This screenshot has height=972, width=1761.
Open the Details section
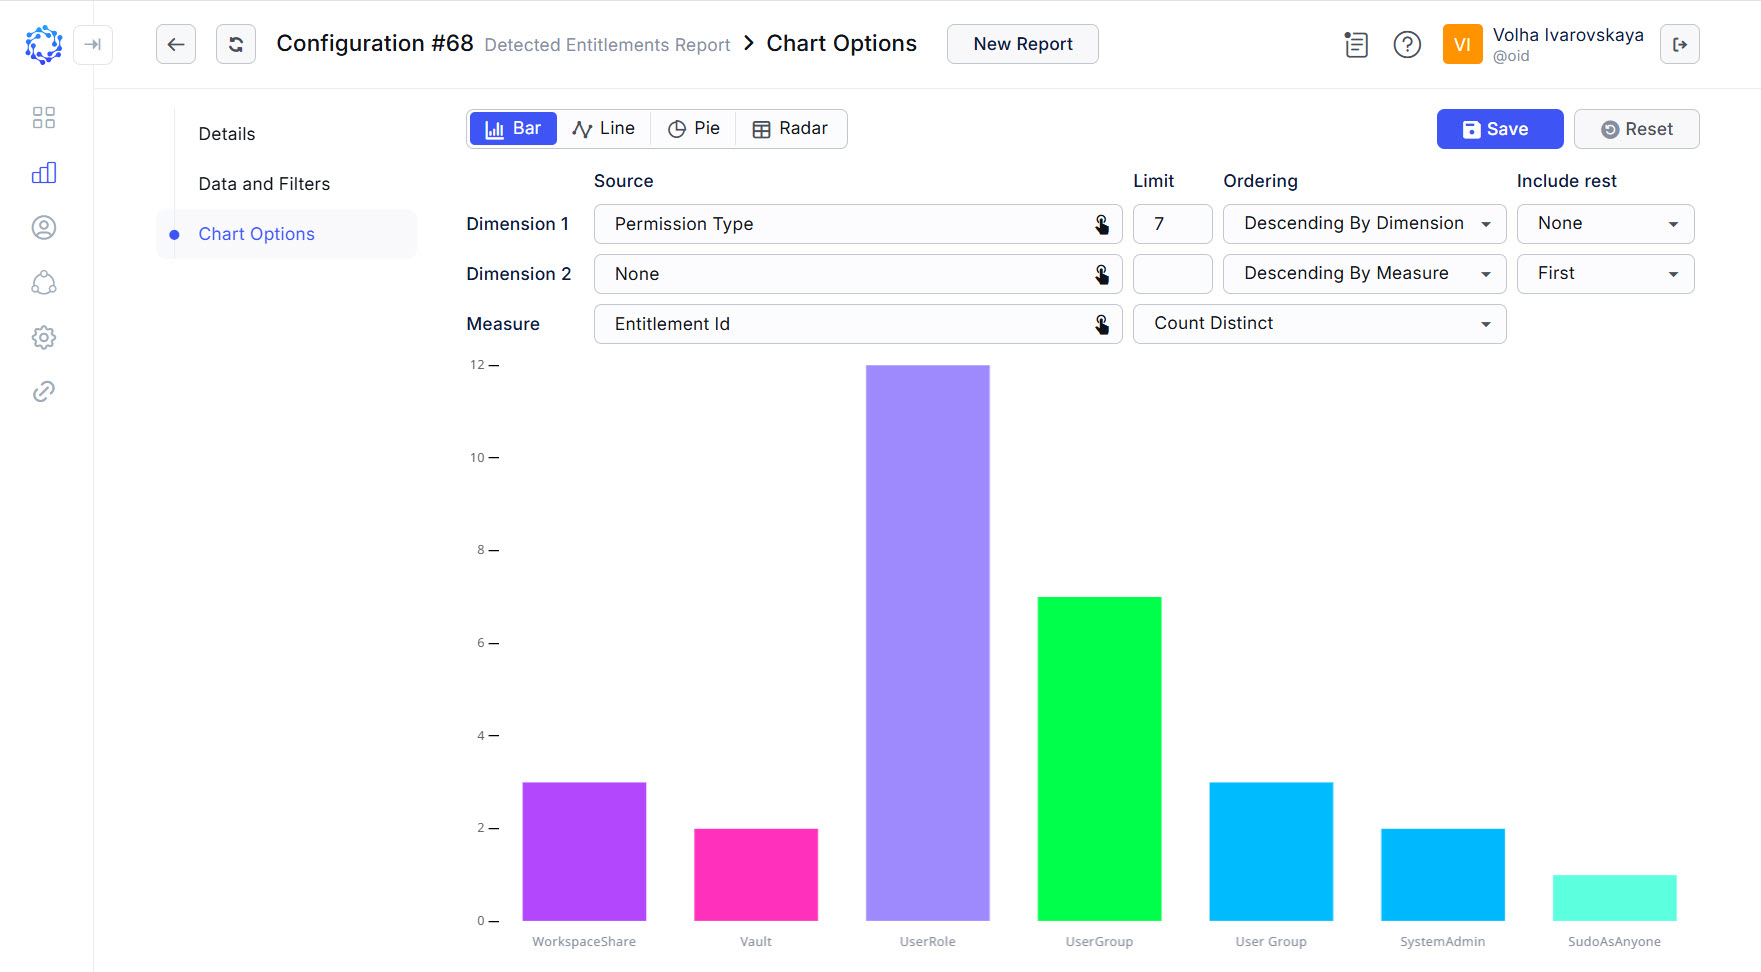point(227,133)
